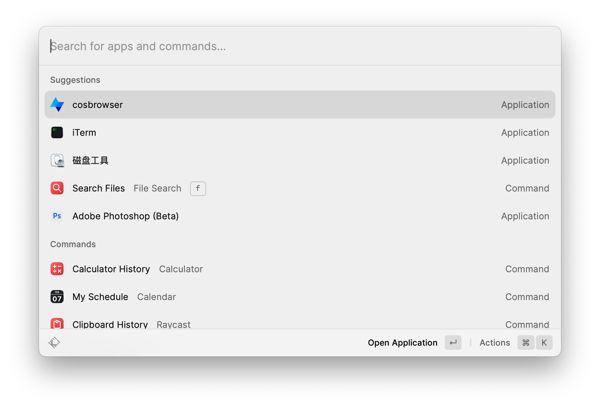The height and width of the screenshot is (408, 600).
Task: Click the Calculator History icon
Action: (x=57, y=269)
